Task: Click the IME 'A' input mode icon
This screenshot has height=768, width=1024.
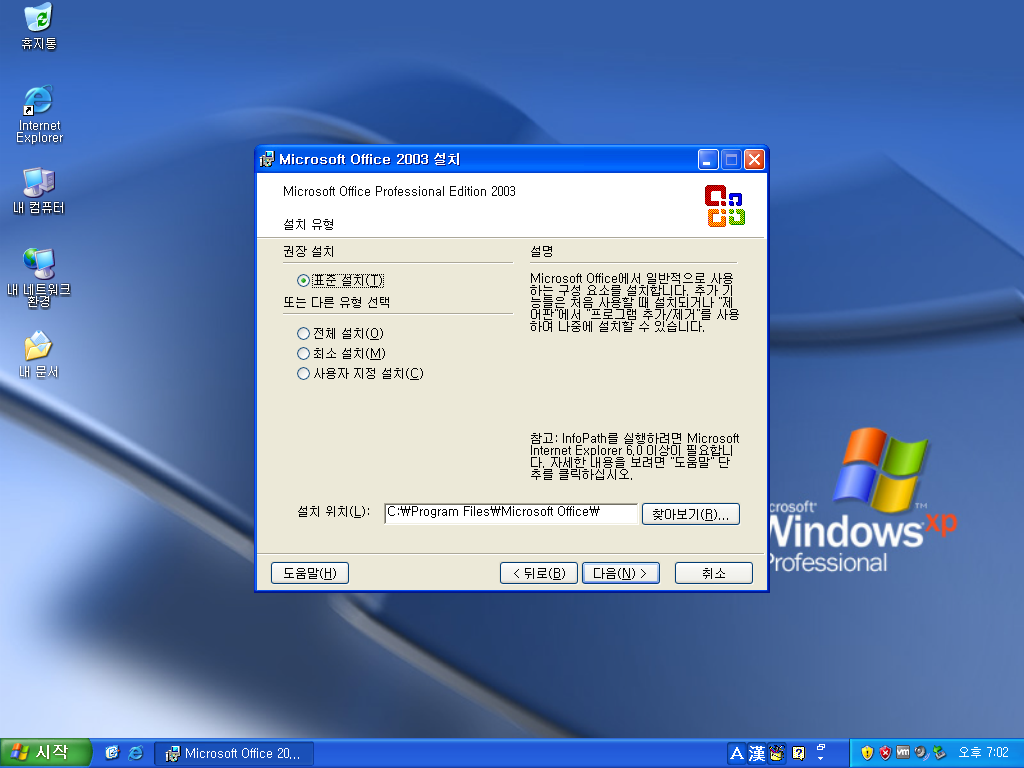Action: point(737,754)
